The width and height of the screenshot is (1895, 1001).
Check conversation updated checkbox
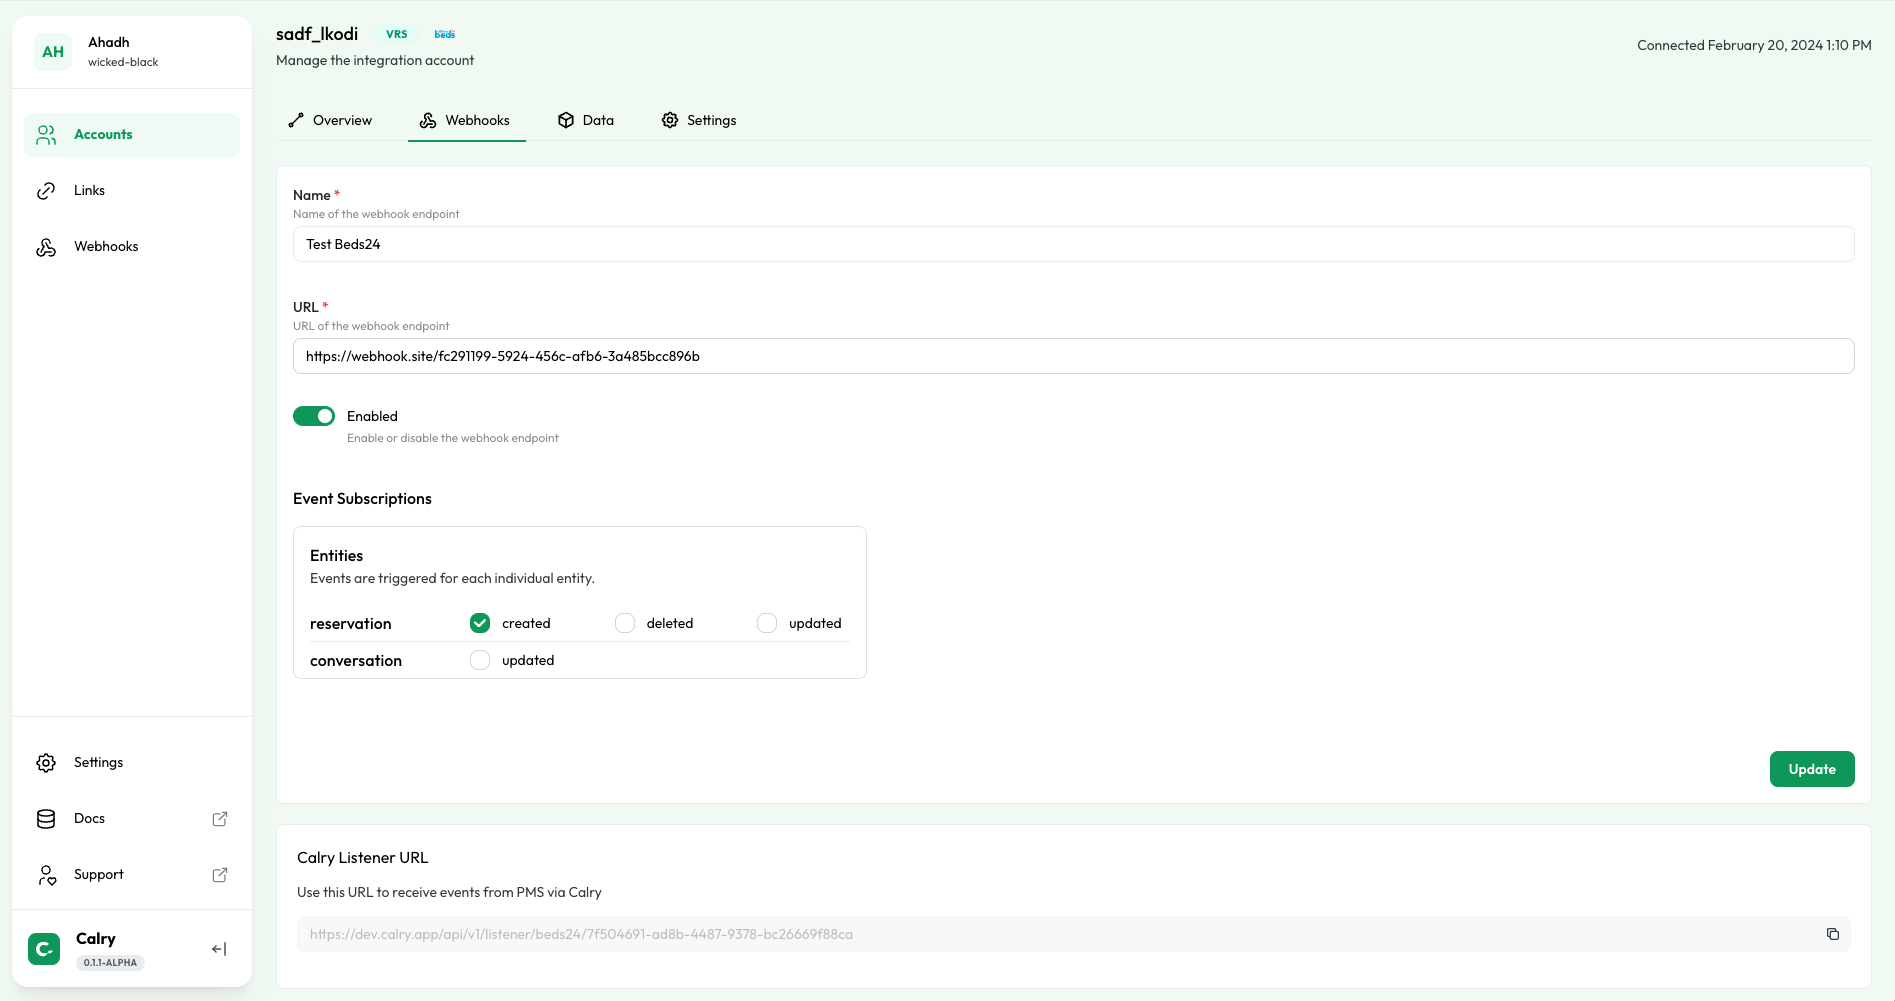480,660
